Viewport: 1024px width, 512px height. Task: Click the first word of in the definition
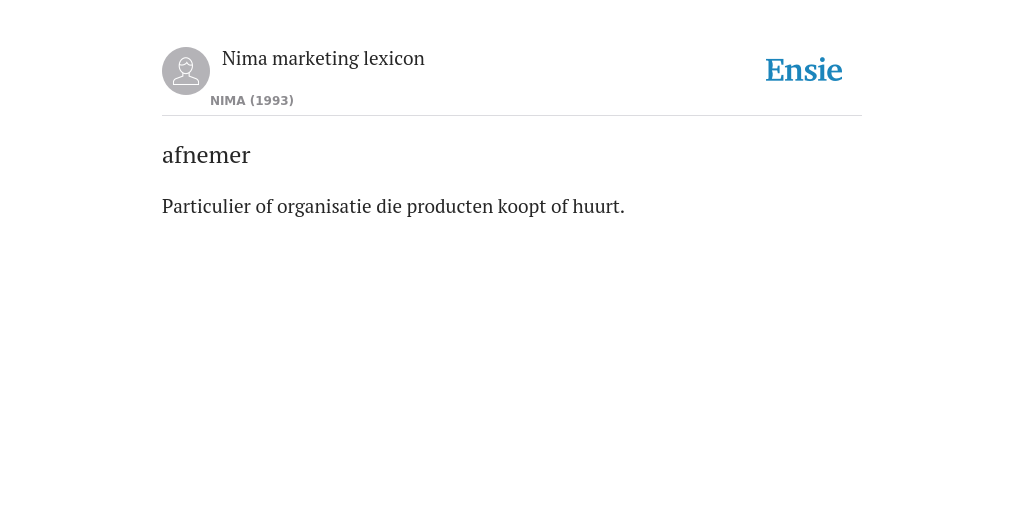coord(264,206)
